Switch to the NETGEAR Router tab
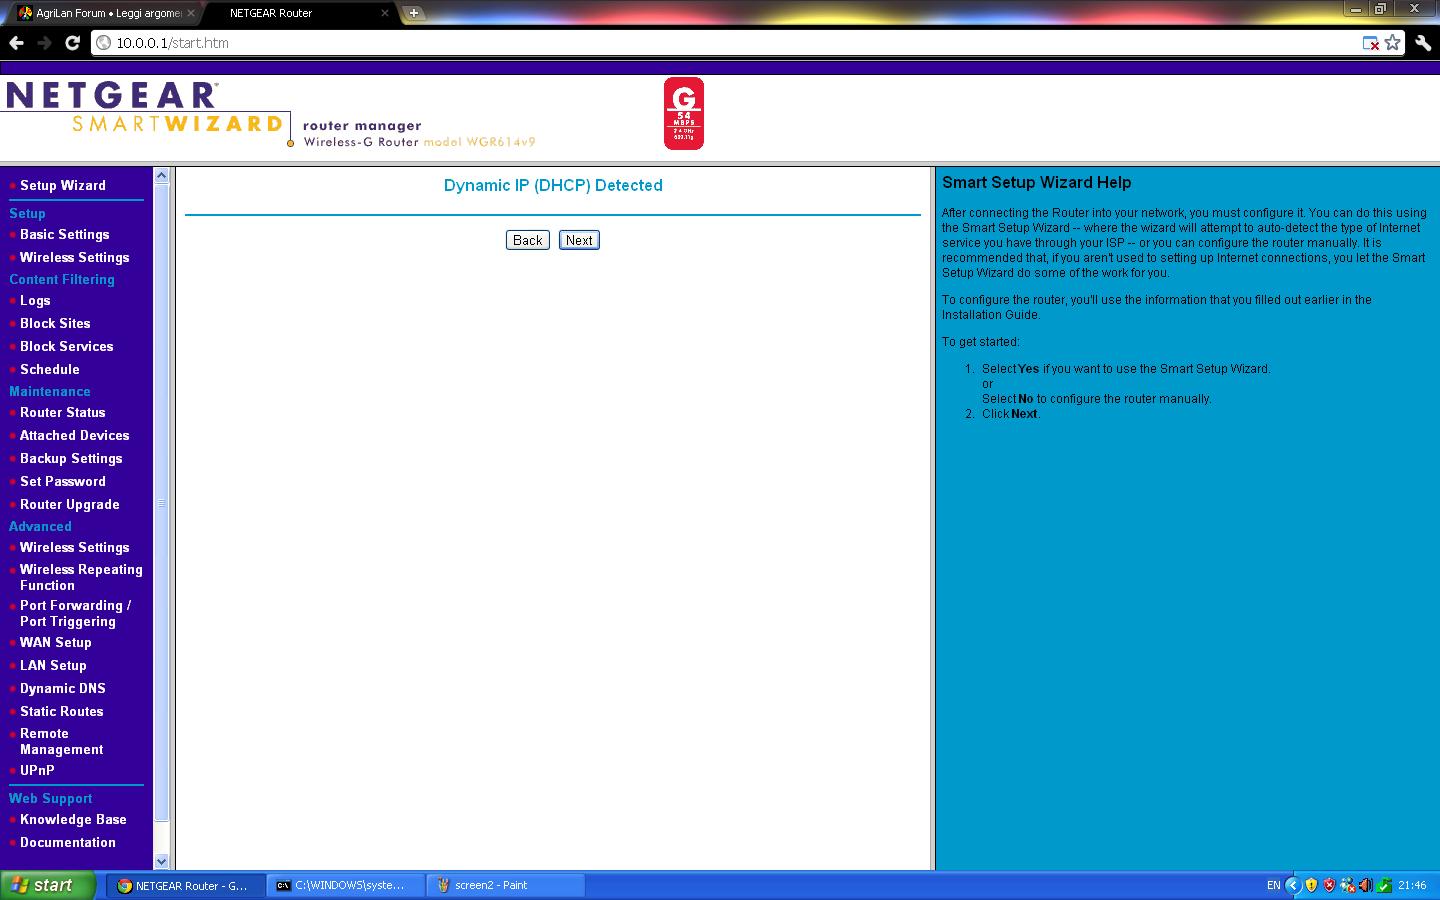 pyautogui.click(x=290, y=13)
